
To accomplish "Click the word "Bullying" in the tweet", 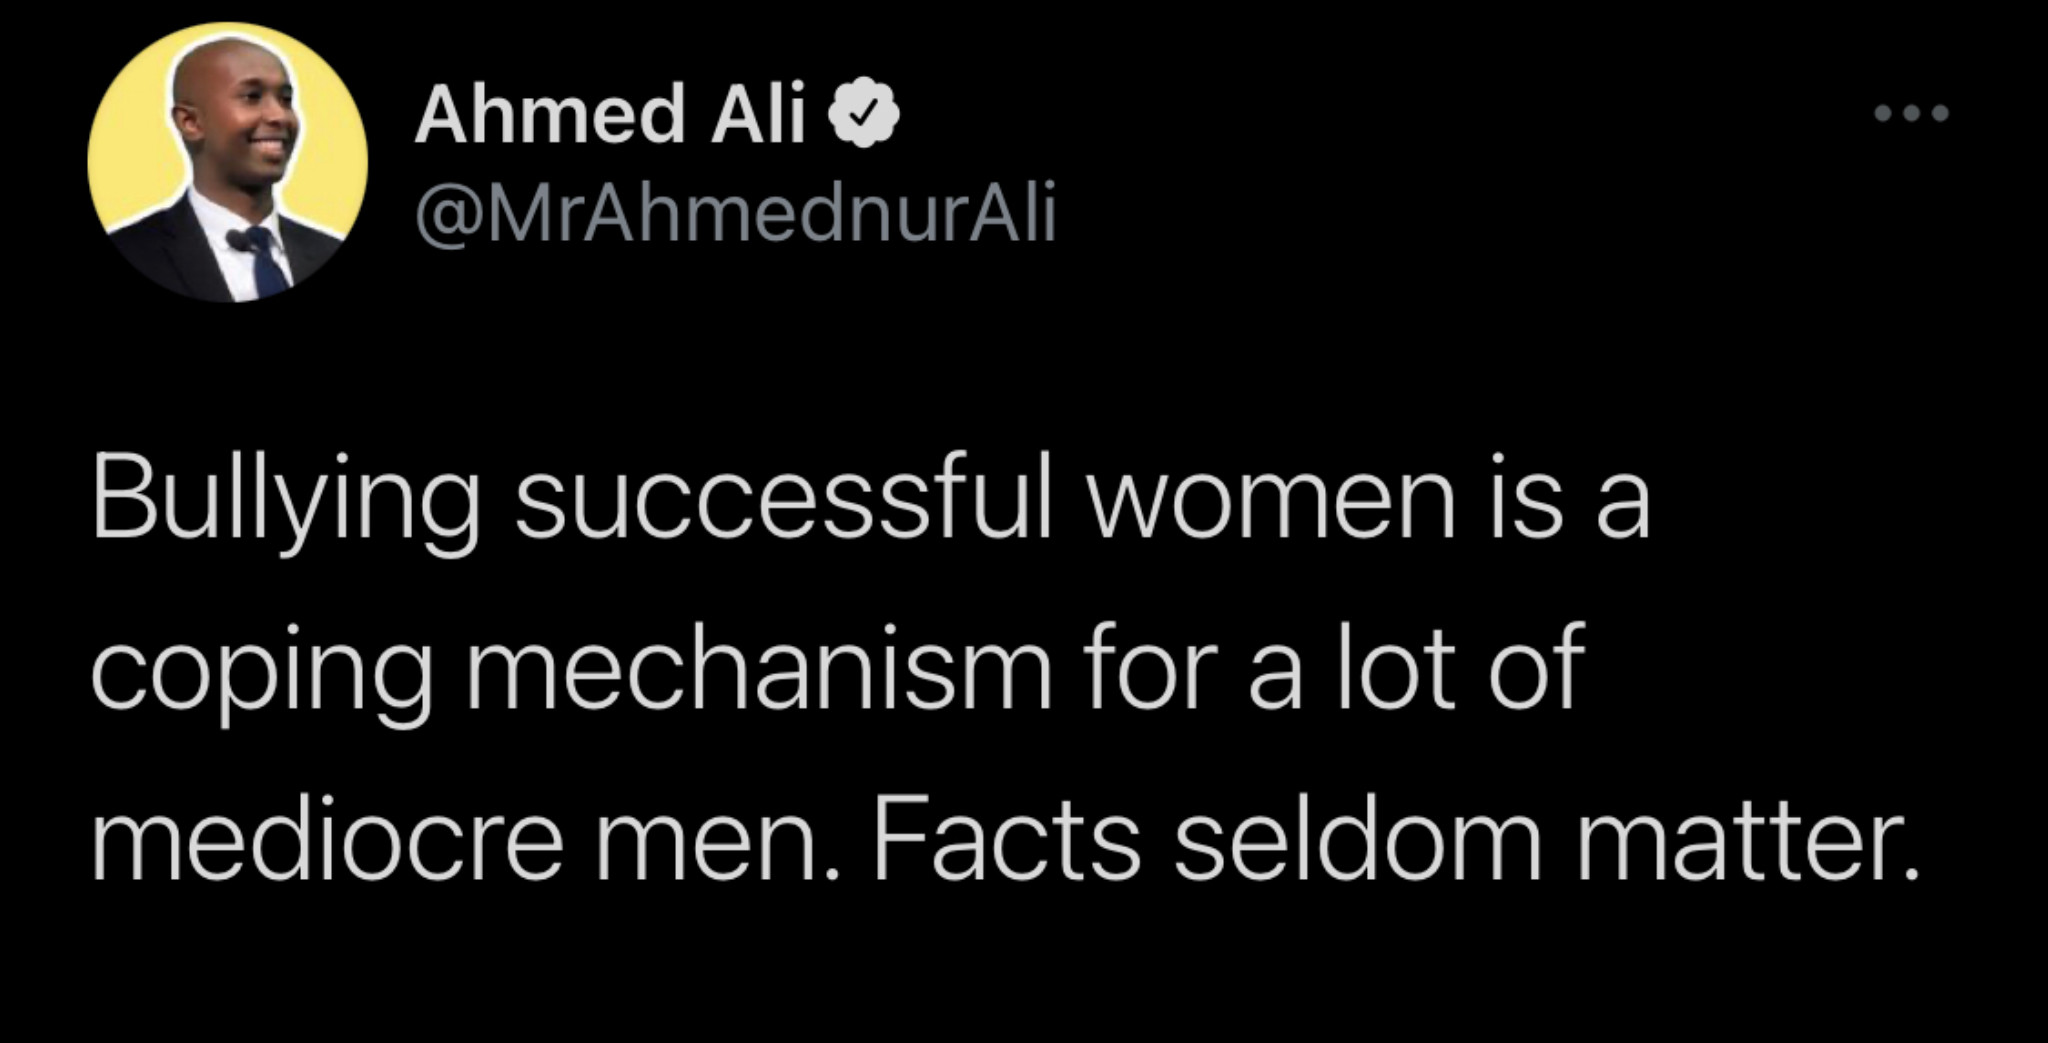I will click(x=285, y=501).
